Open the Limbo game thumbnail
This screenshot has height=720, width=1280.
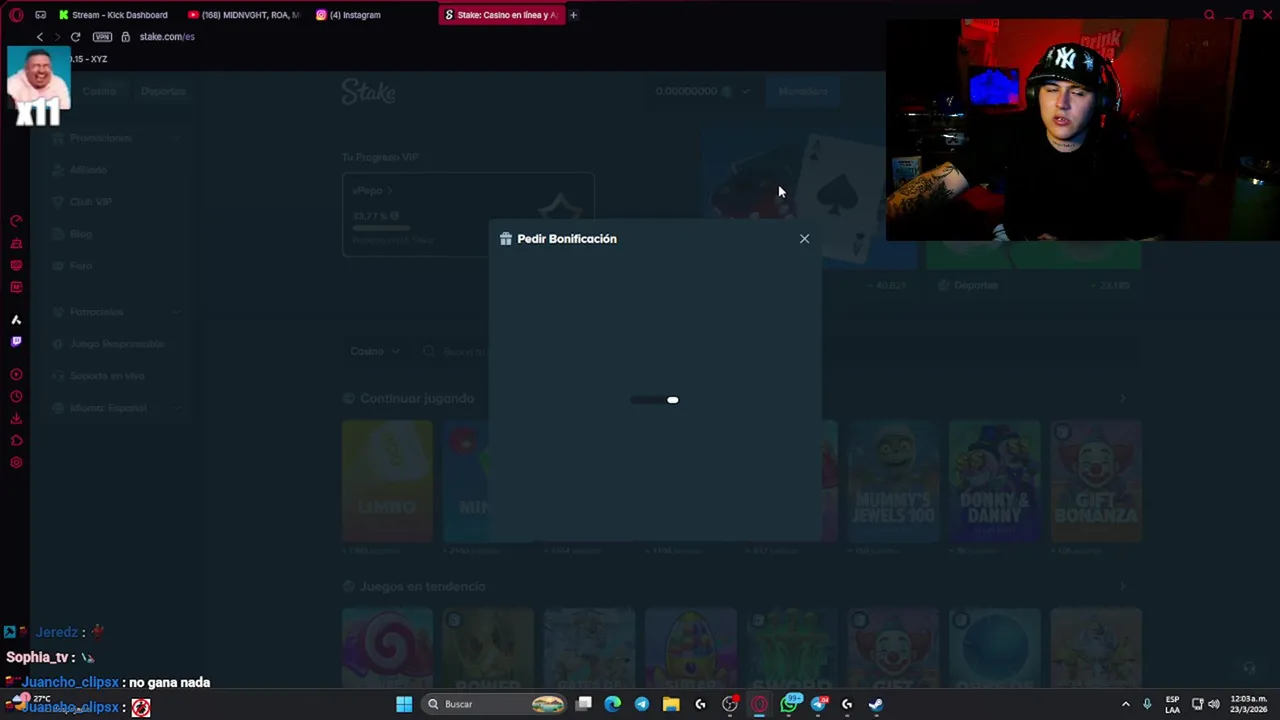(387, 481)
